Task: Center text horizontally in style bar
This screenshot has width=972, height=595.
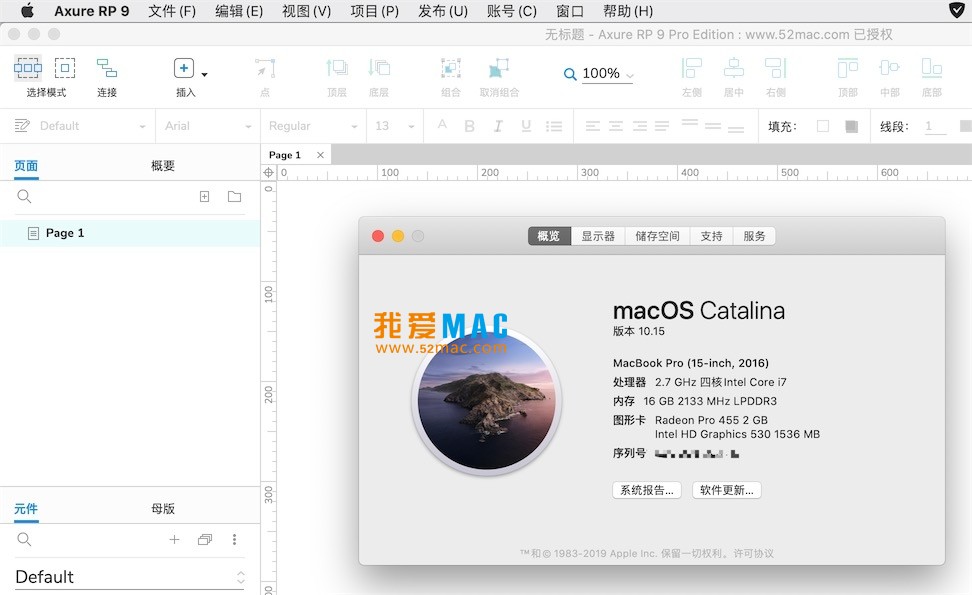Action: click(616, 126)
